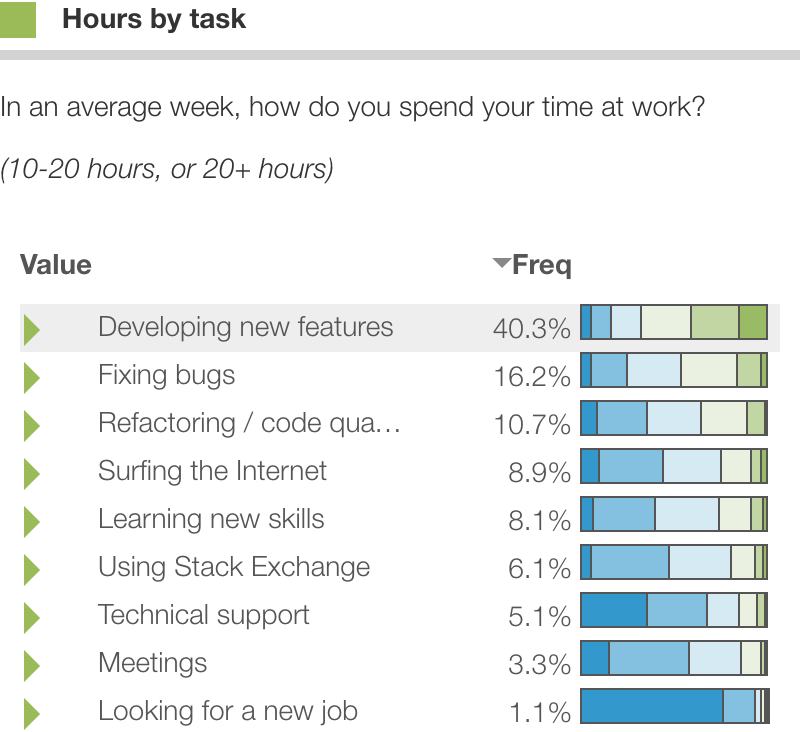The width and height of the screenshot is (802, 732).
Task: Click the Technical support distribution bar
Action: pos(673,610)
